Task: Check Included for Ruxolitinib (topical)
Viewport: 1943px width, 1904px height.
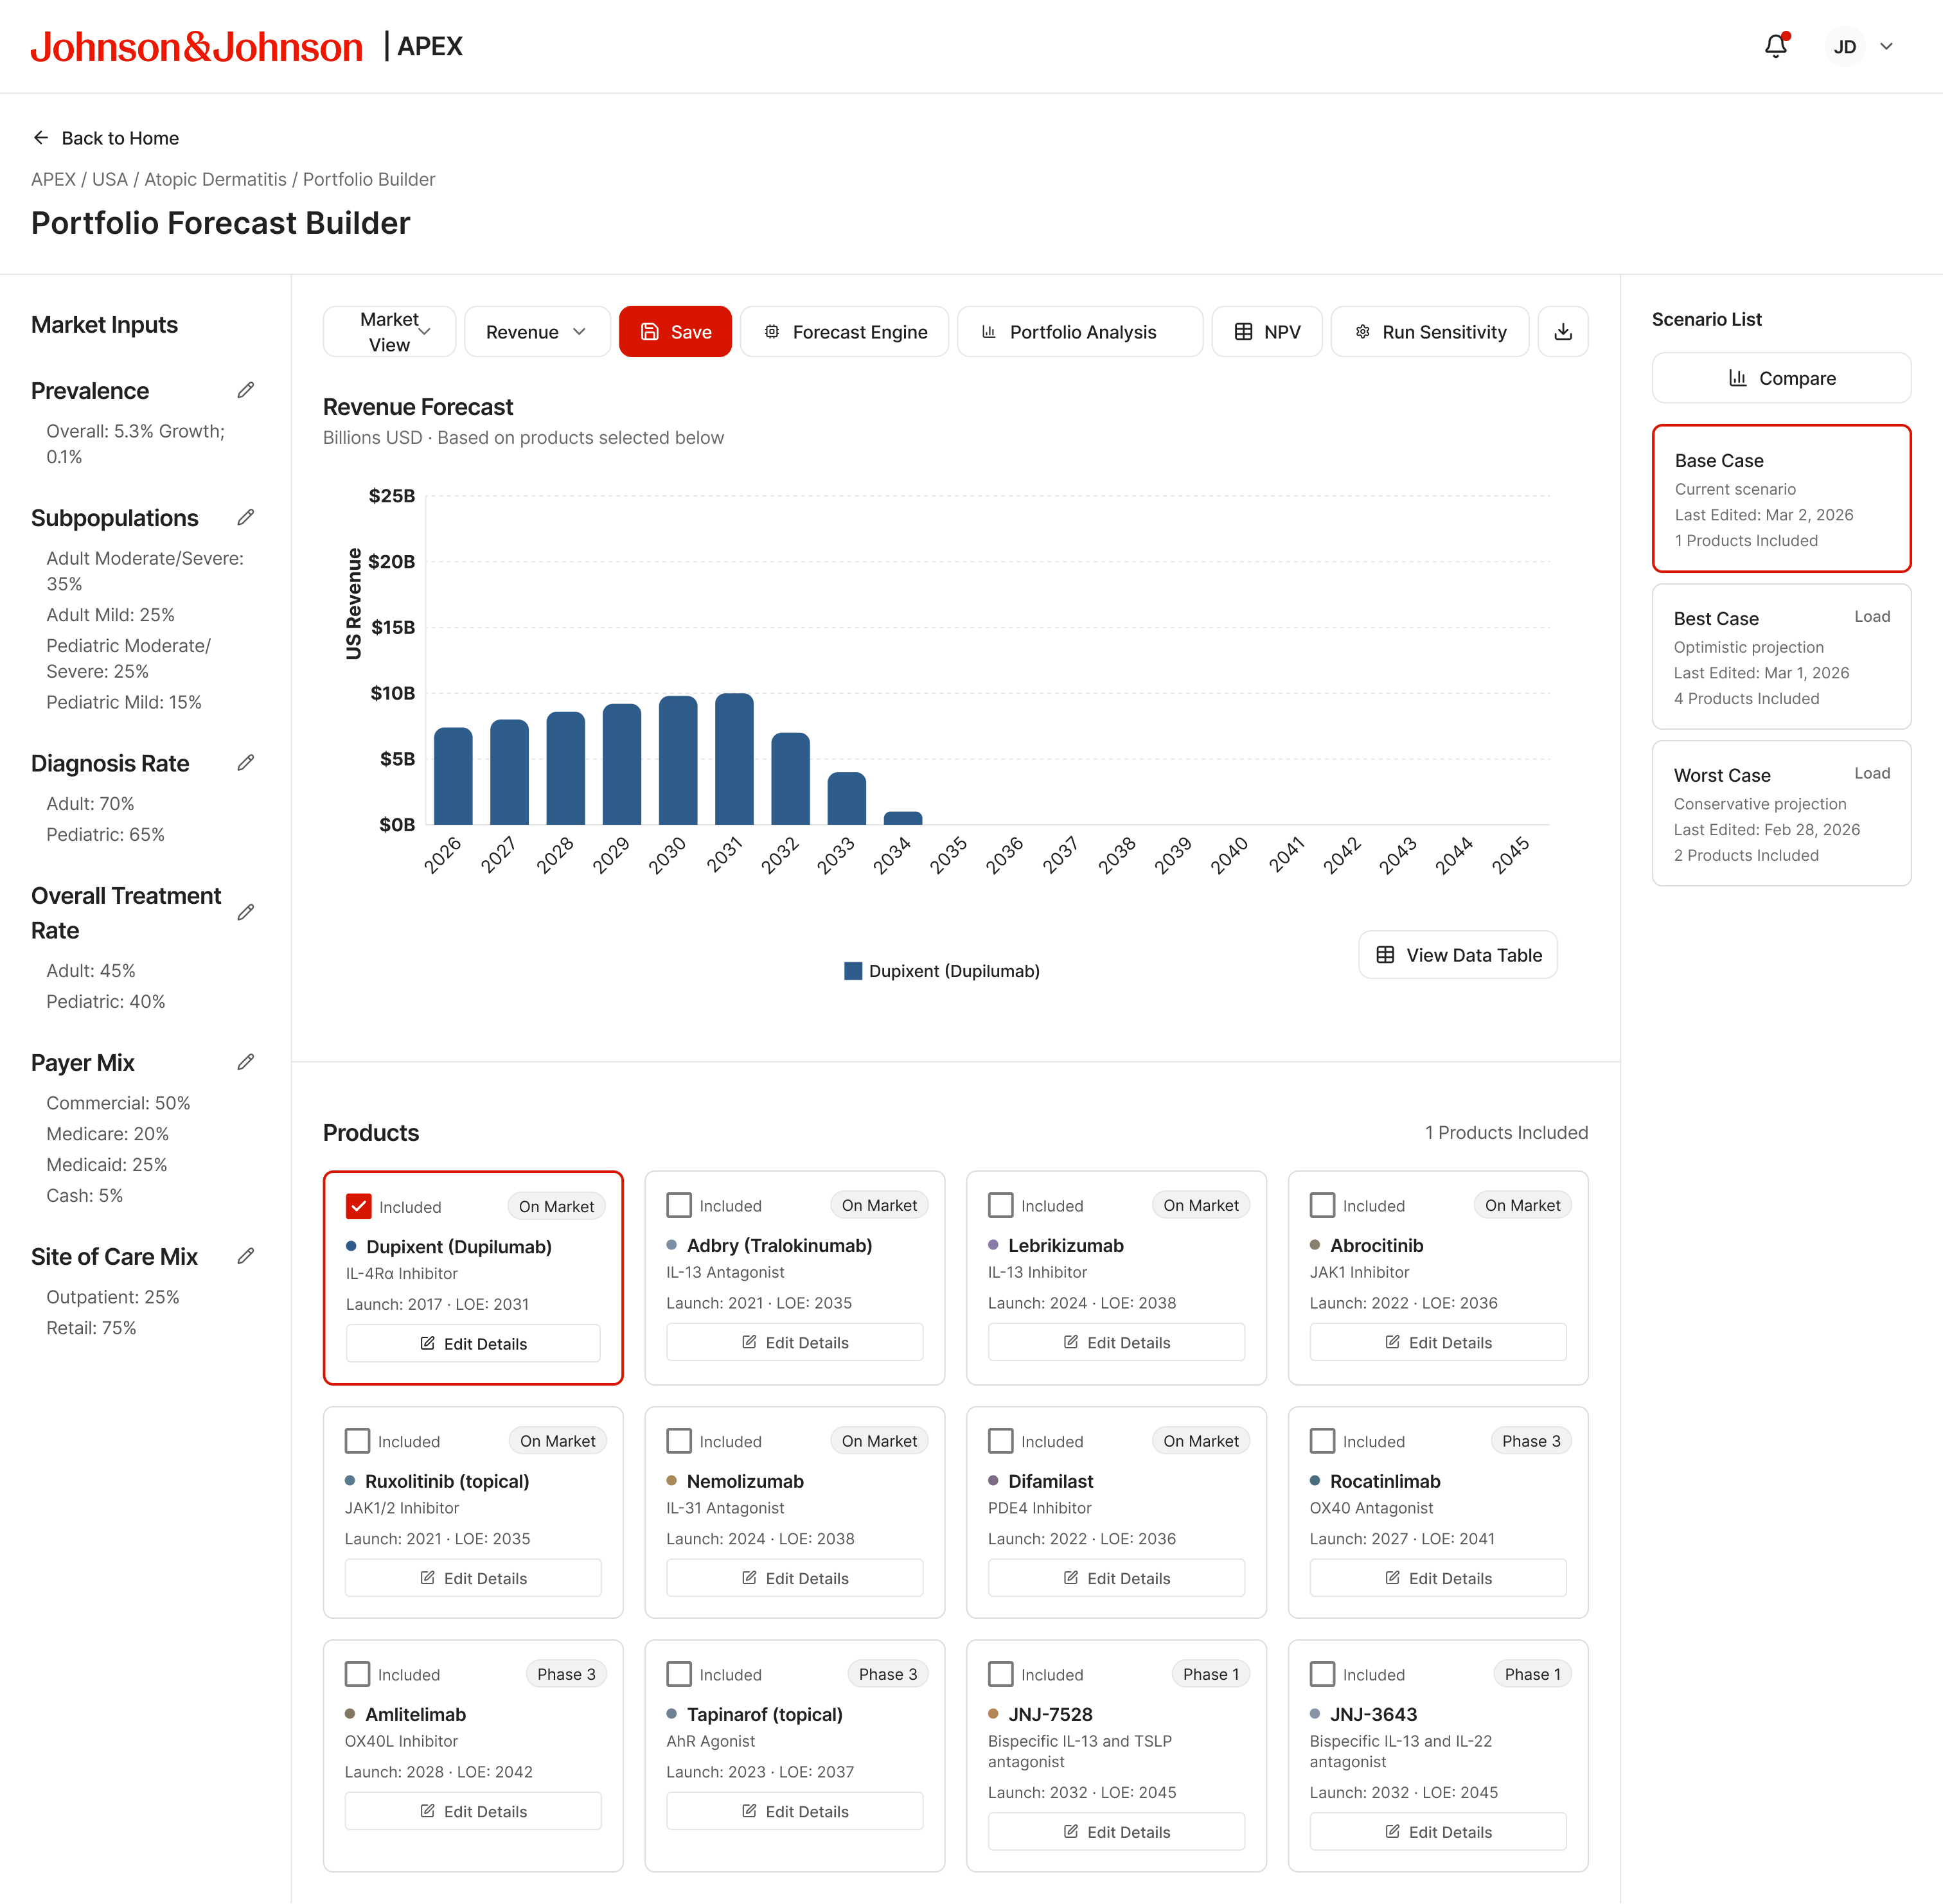Action: click(357, 1441)
